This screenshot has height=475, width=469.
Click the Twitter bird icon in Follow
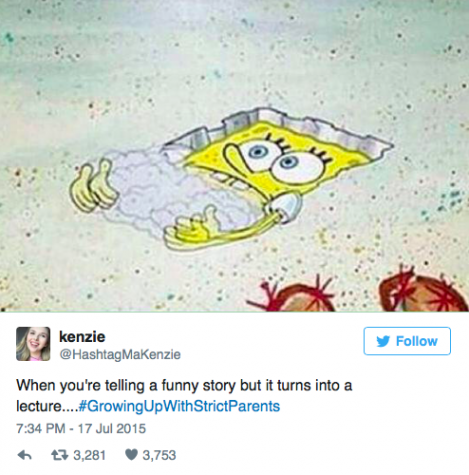[383, 341]
